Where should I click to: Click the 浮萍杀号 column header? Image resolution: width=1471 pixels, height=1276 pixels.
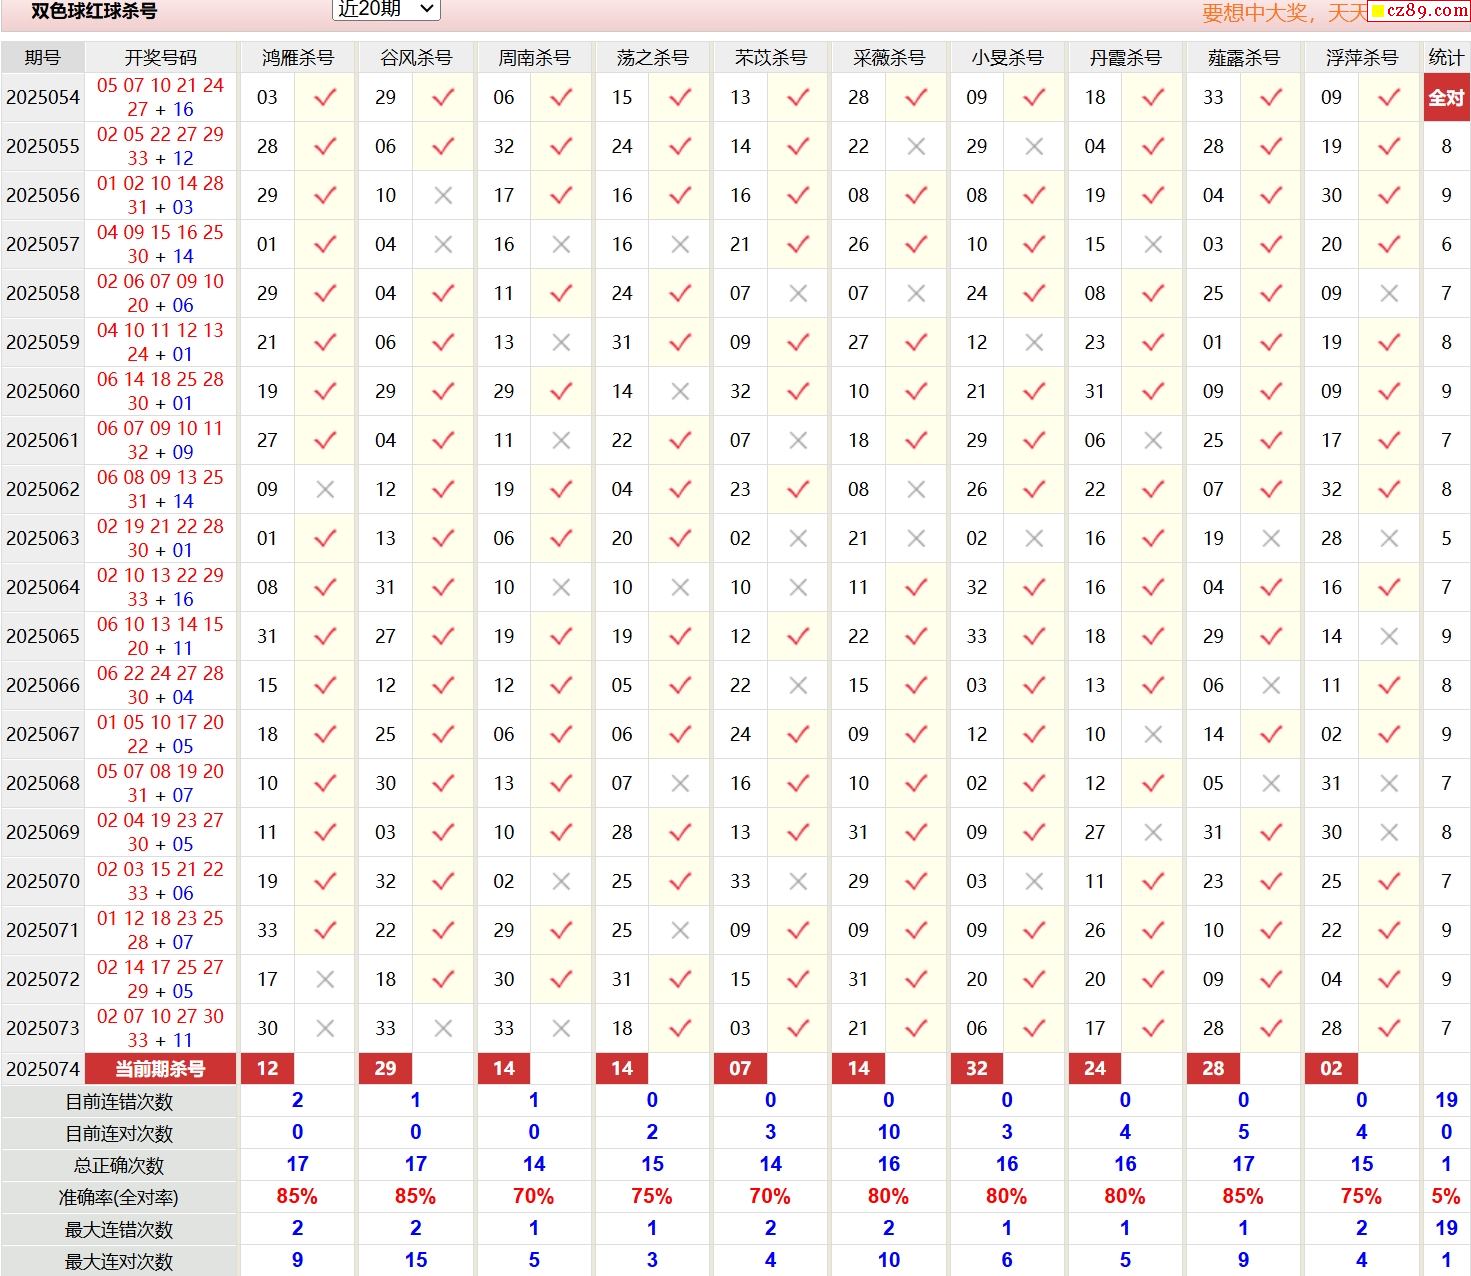pos(1361,58)
